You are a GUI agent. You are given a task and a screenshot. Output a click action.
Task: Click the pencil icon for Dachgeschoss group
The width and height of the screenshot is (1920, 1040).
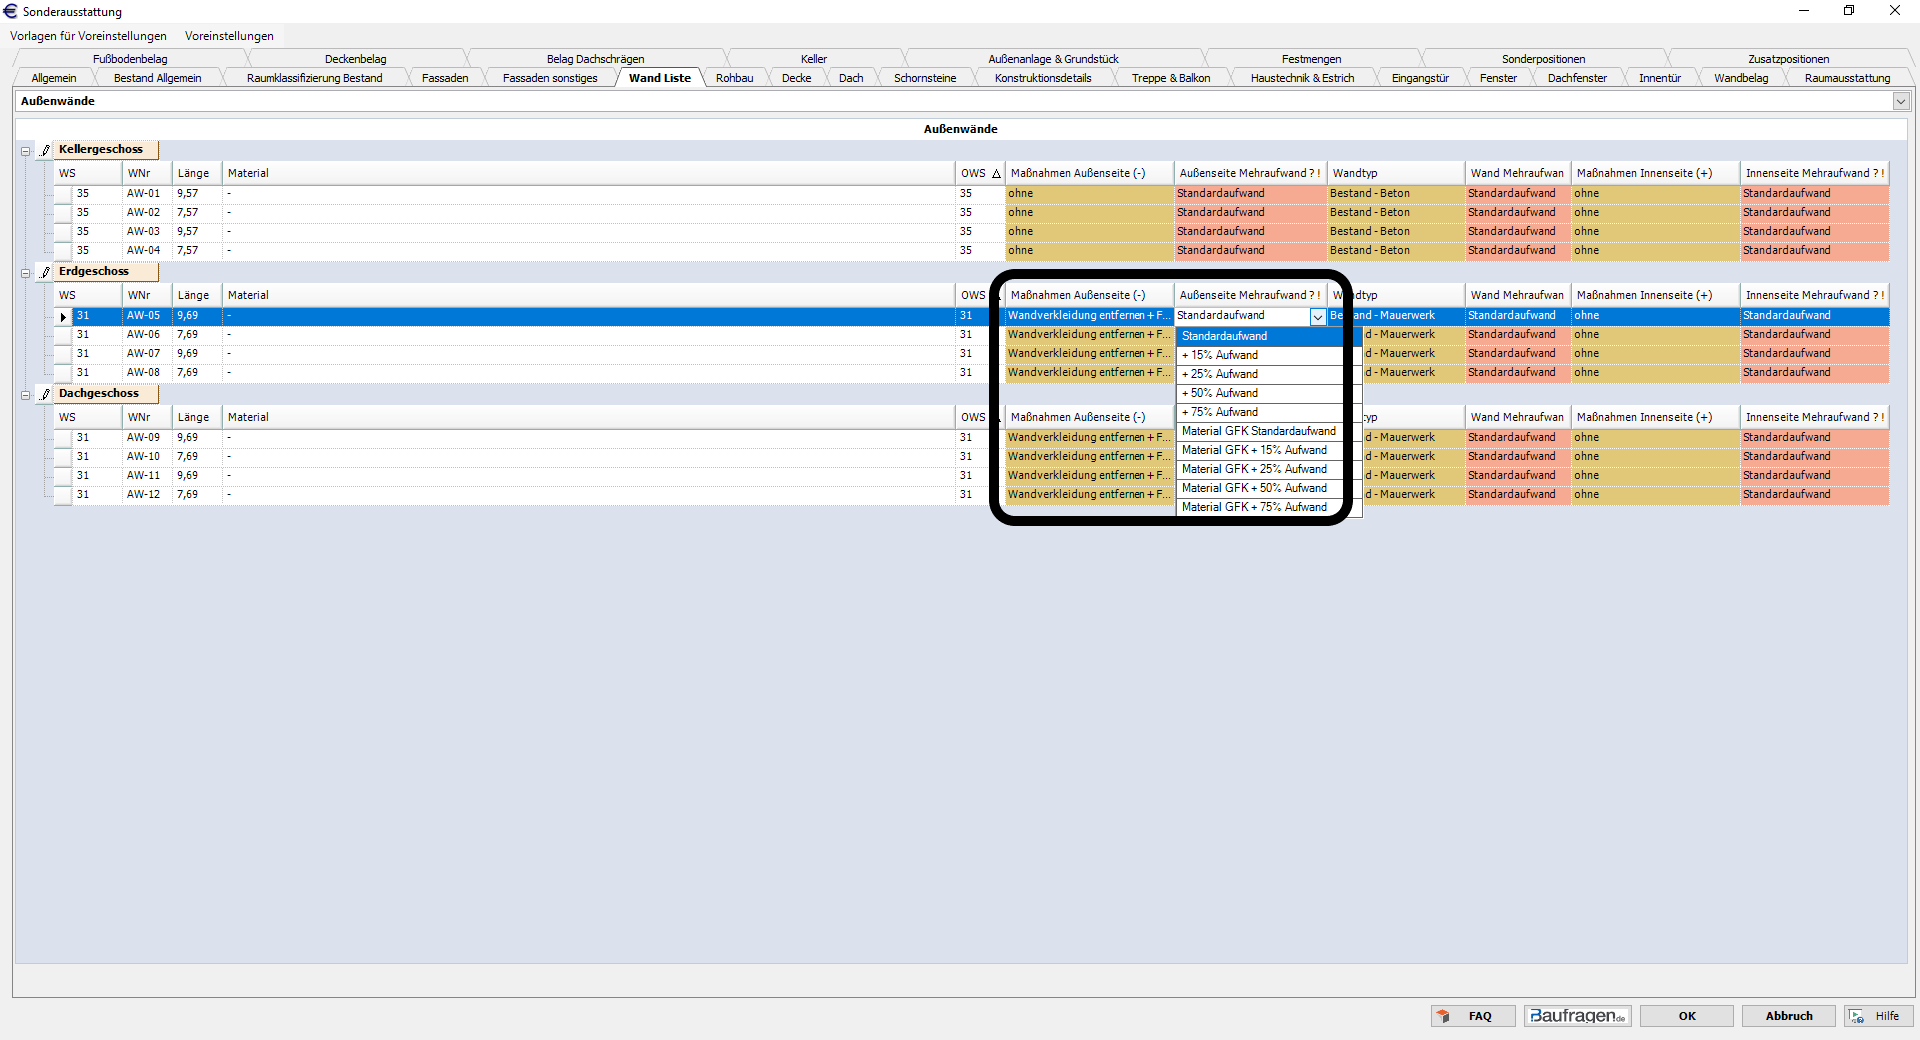[45, 394]
